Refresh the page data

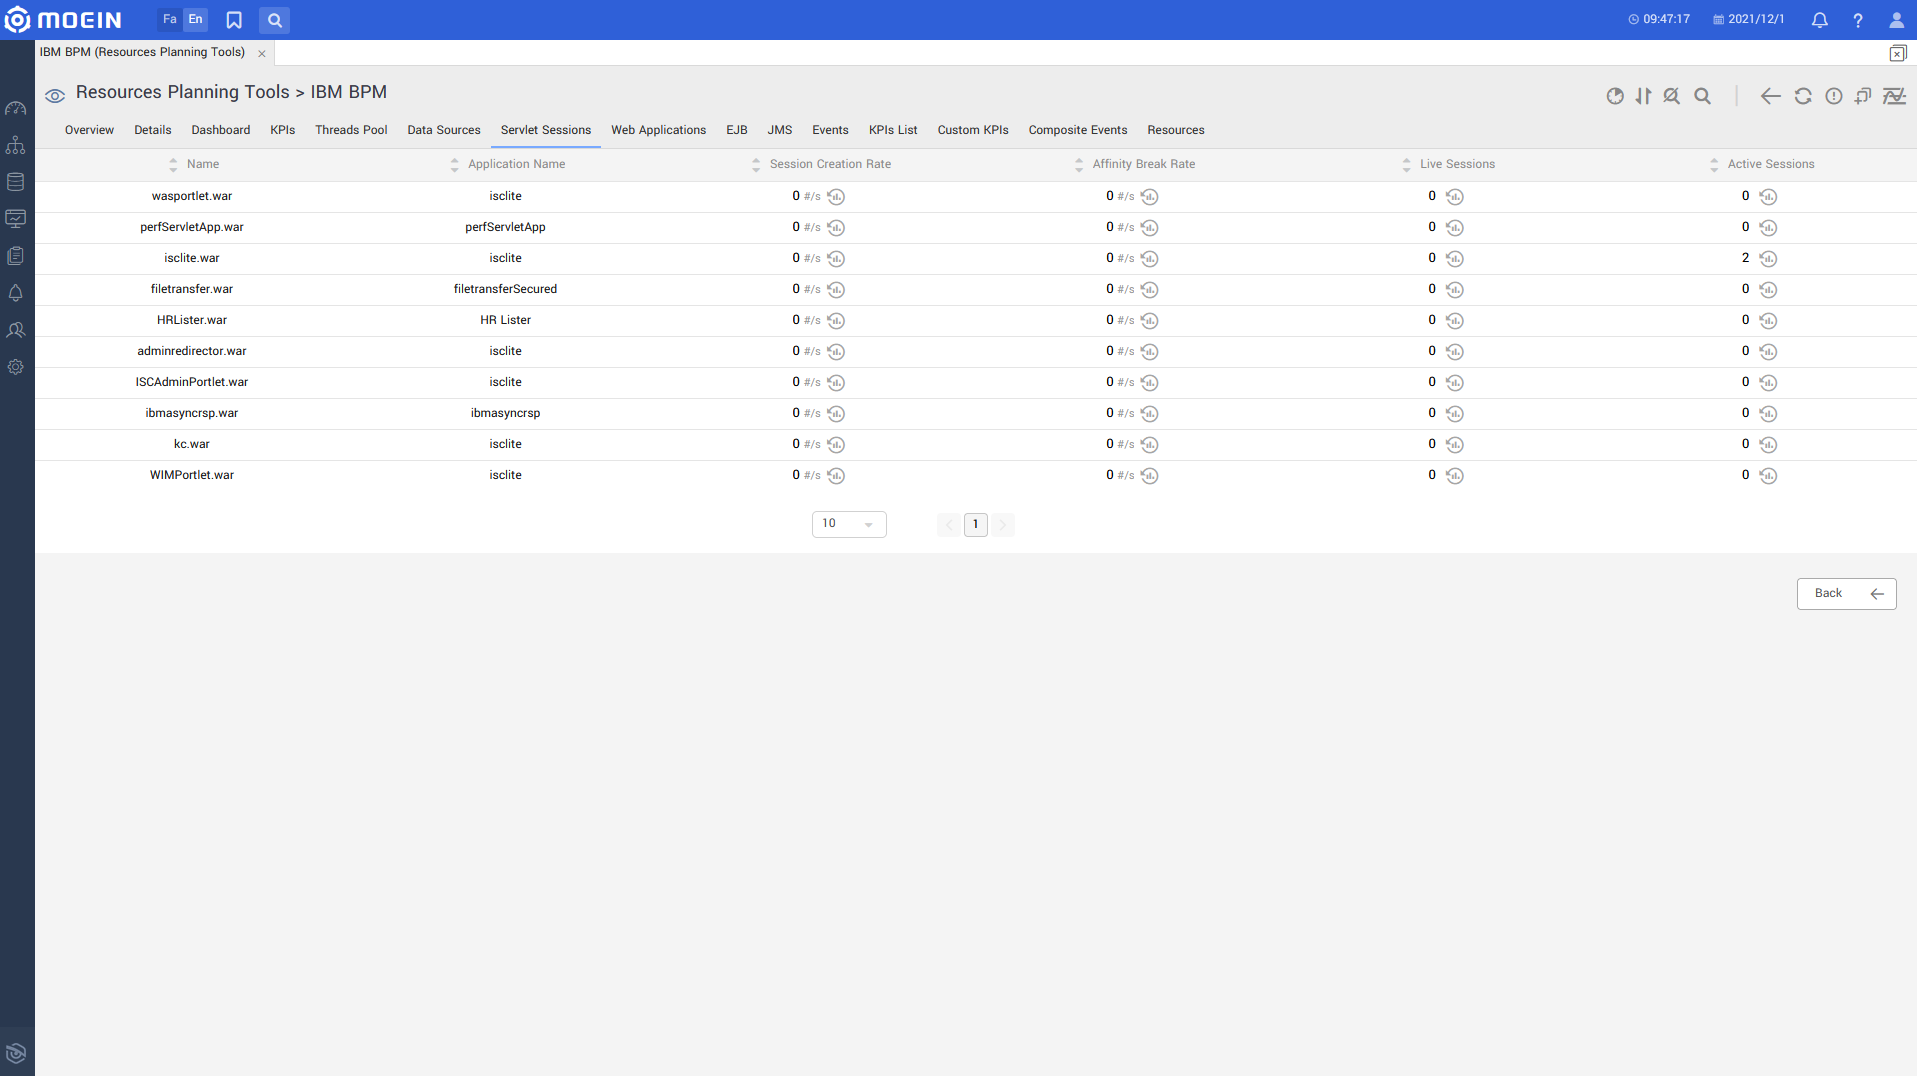(x=1803, y=96)
